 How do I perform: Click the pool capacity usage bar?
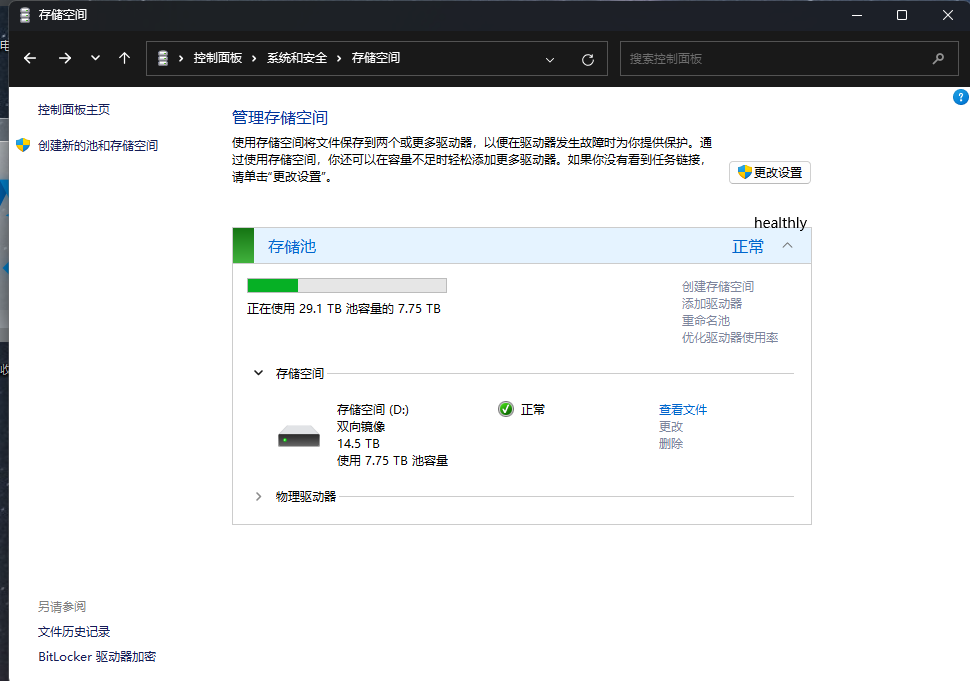tap(346, 285)
